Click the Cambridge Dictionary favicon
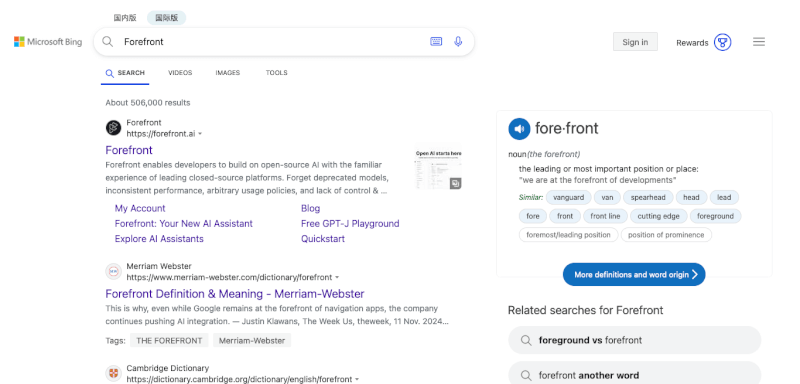The image size is (800, 384). pos(113,373)
